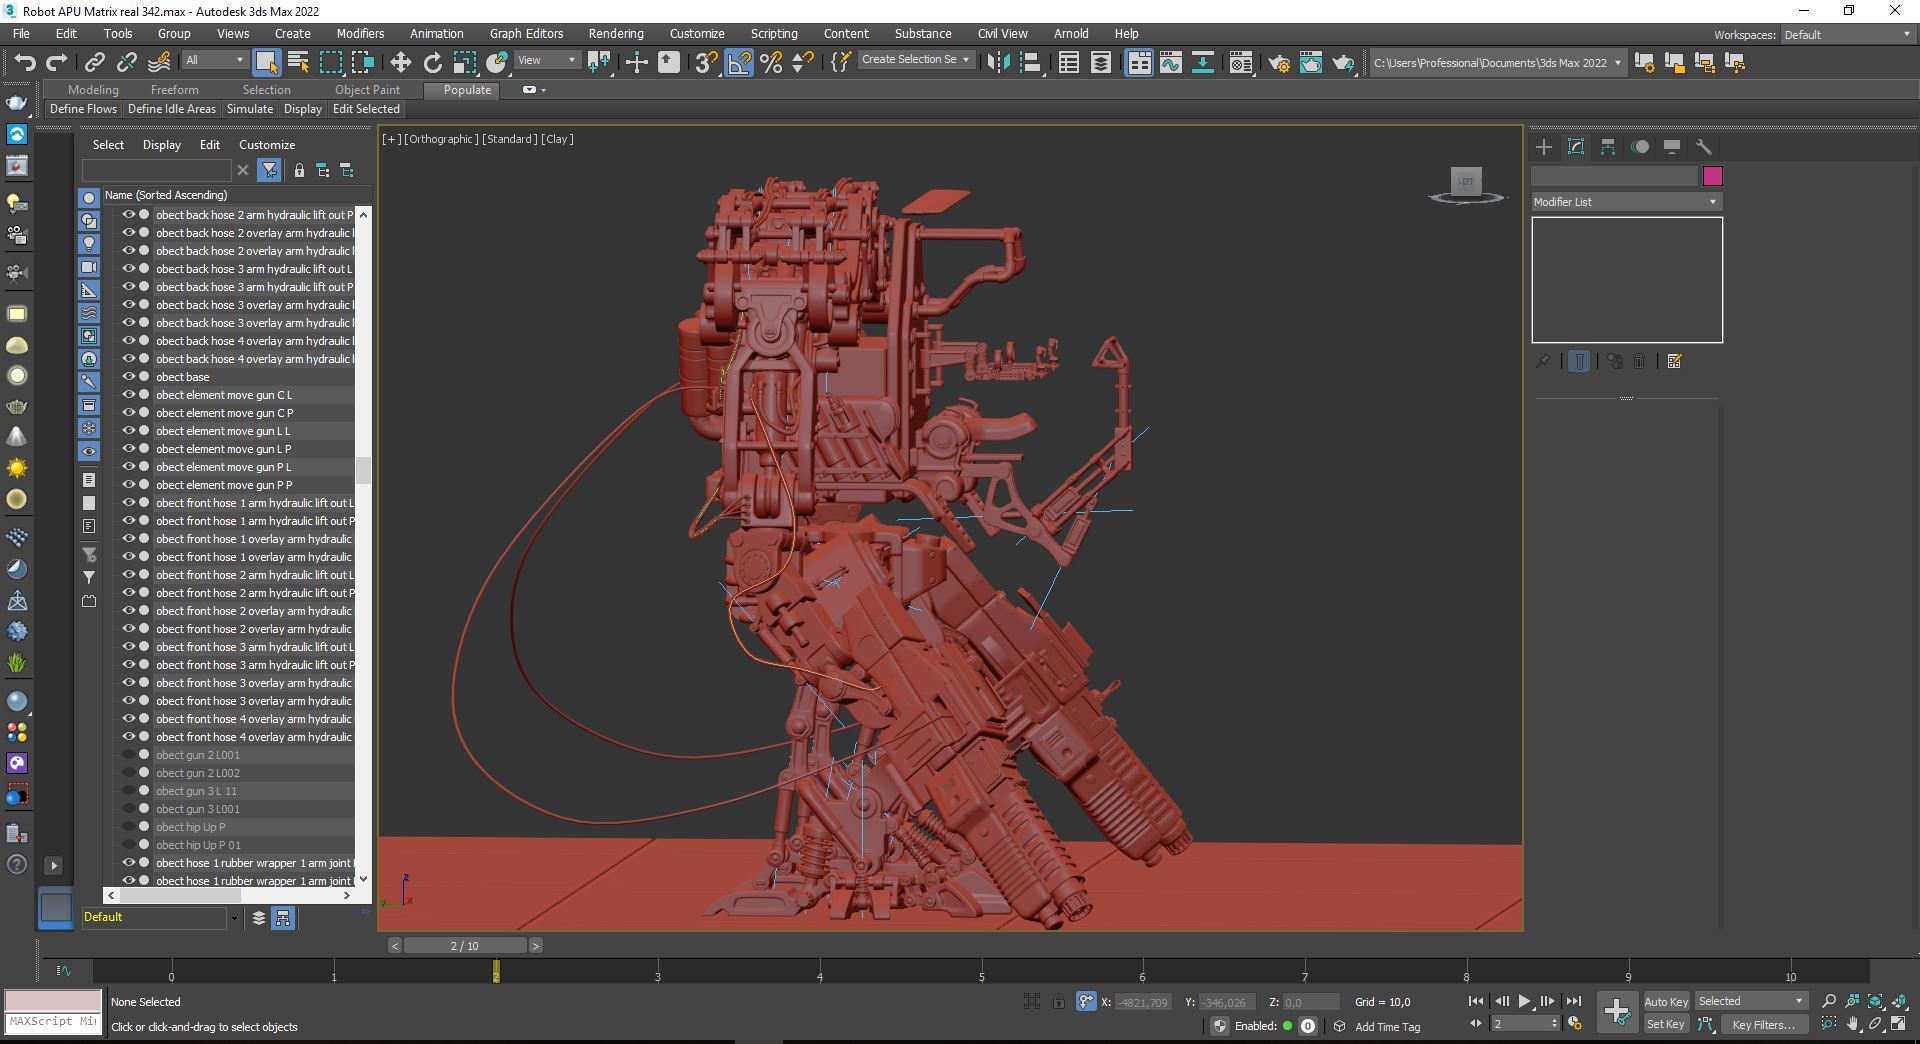Viewport: 1920px width, 1044px height.
Task: Click the Rotate tool icon
Action: tap(432, 63)
